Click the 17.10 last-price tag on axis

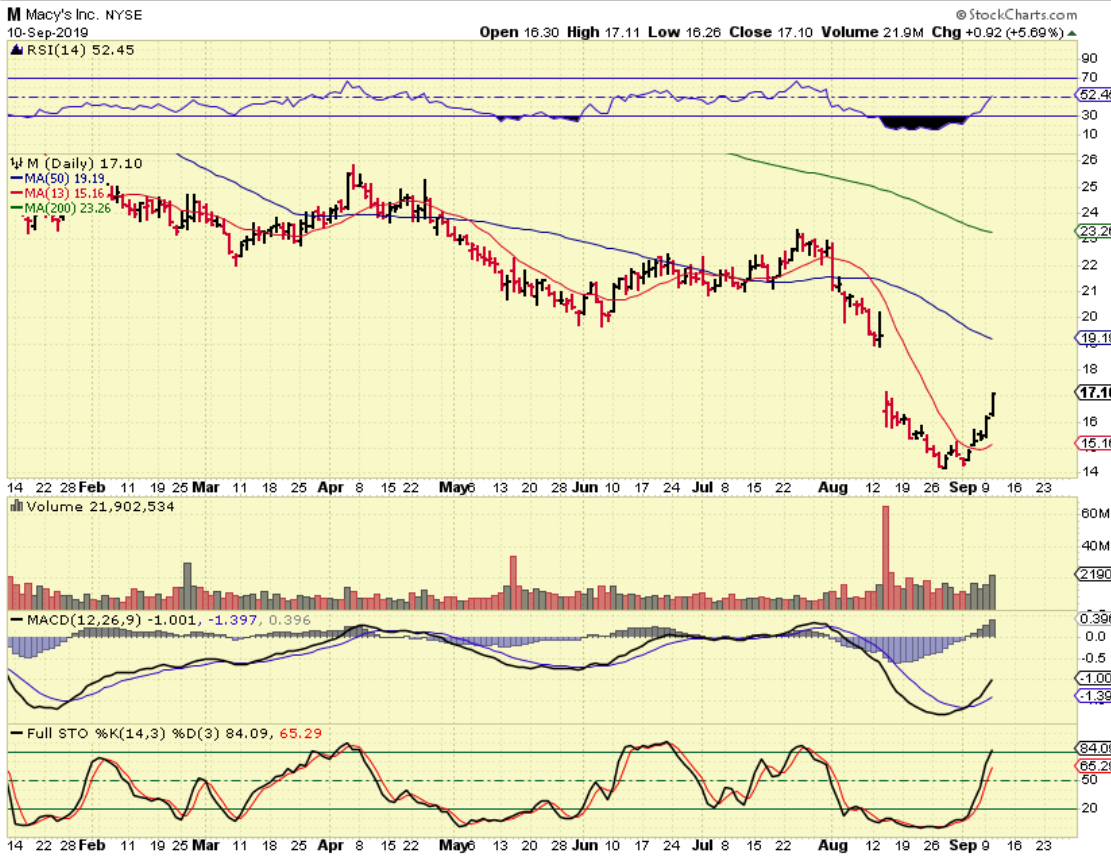point(1093,393)
